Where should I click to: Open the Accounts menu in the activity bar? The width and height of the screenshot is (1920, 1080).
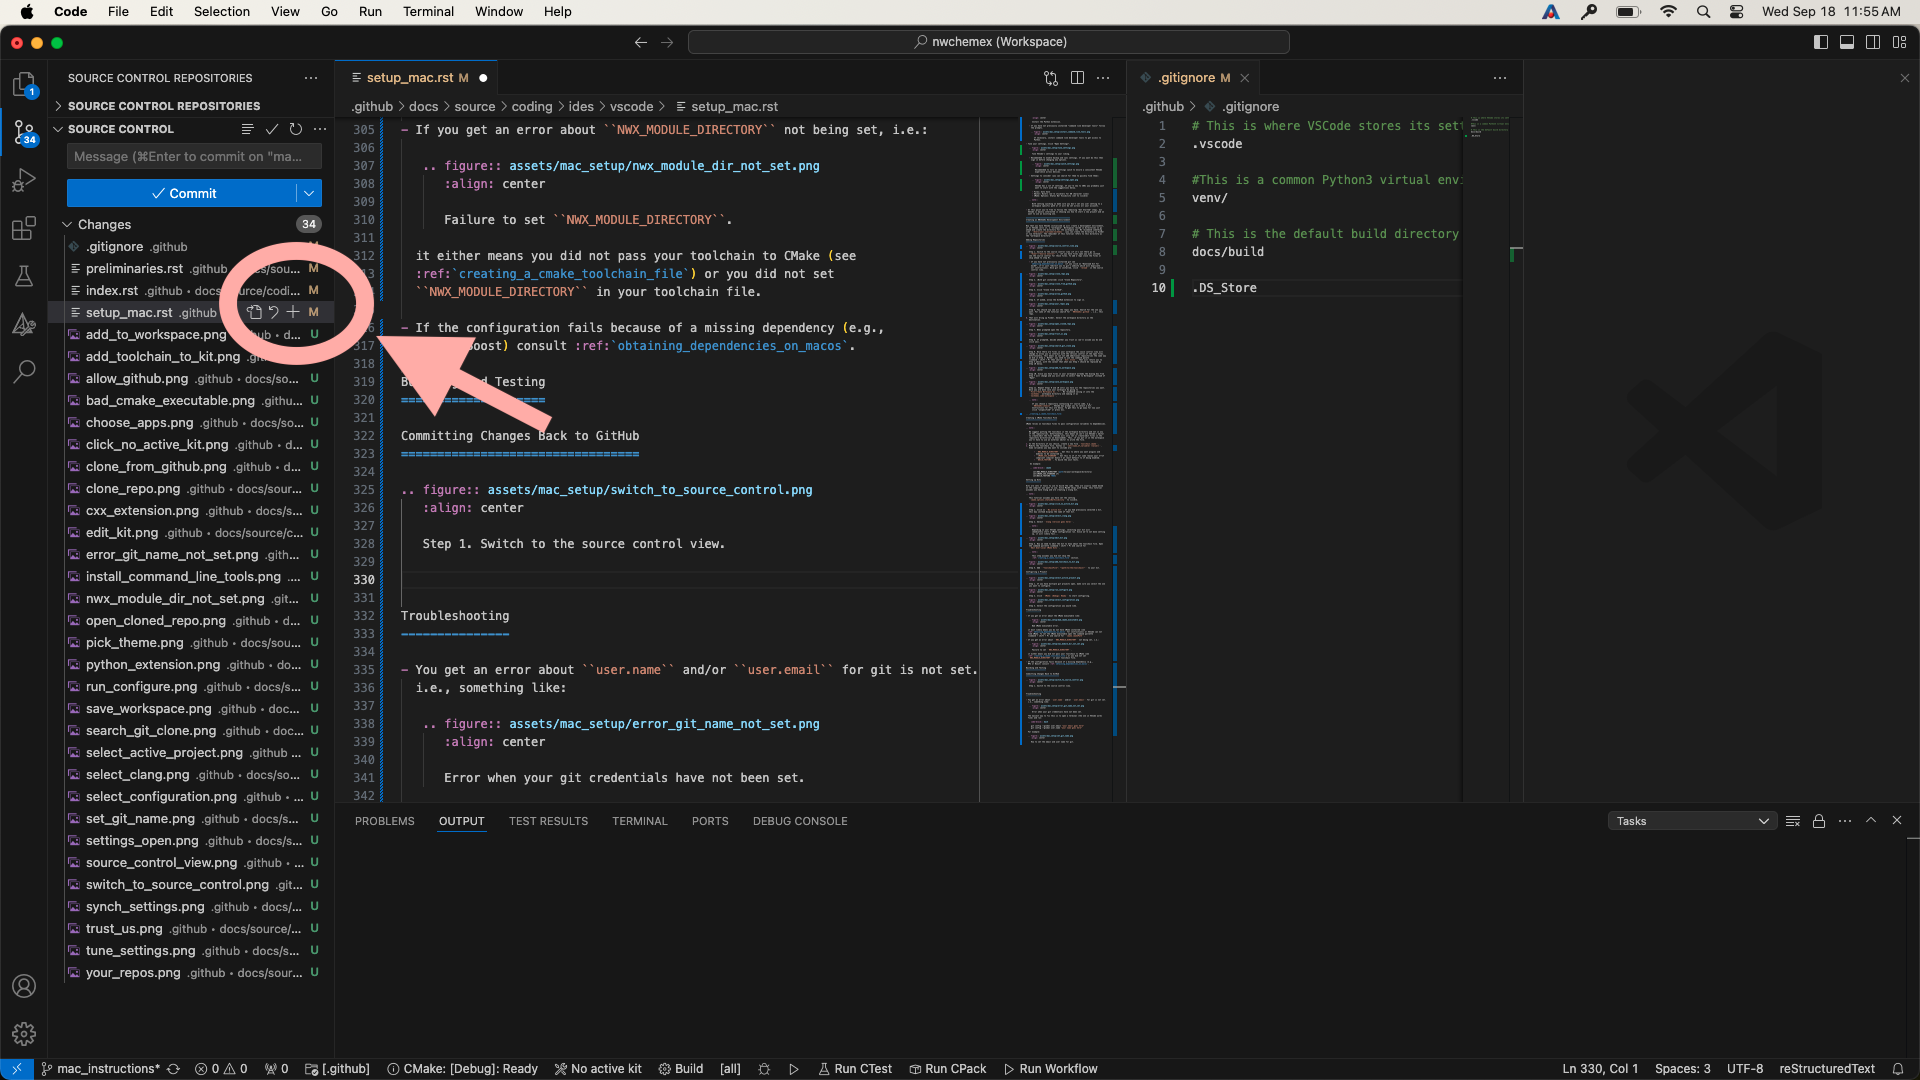pos(24,986)
